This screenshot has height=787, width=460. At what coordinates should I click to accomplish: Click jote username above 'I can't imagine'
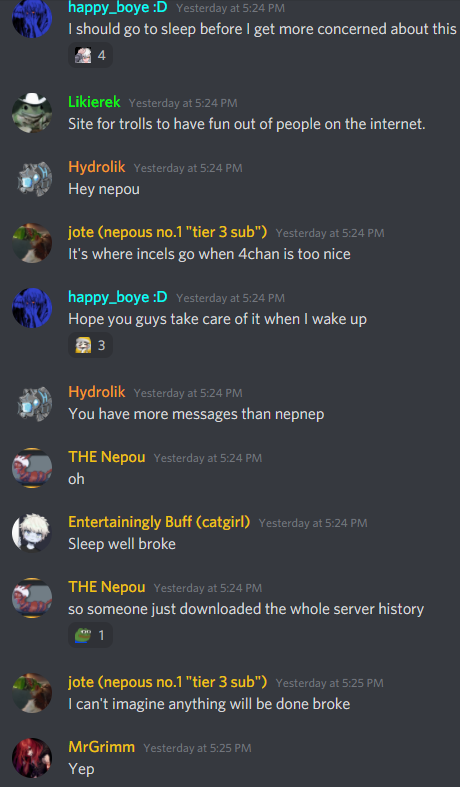coord(168,683)
